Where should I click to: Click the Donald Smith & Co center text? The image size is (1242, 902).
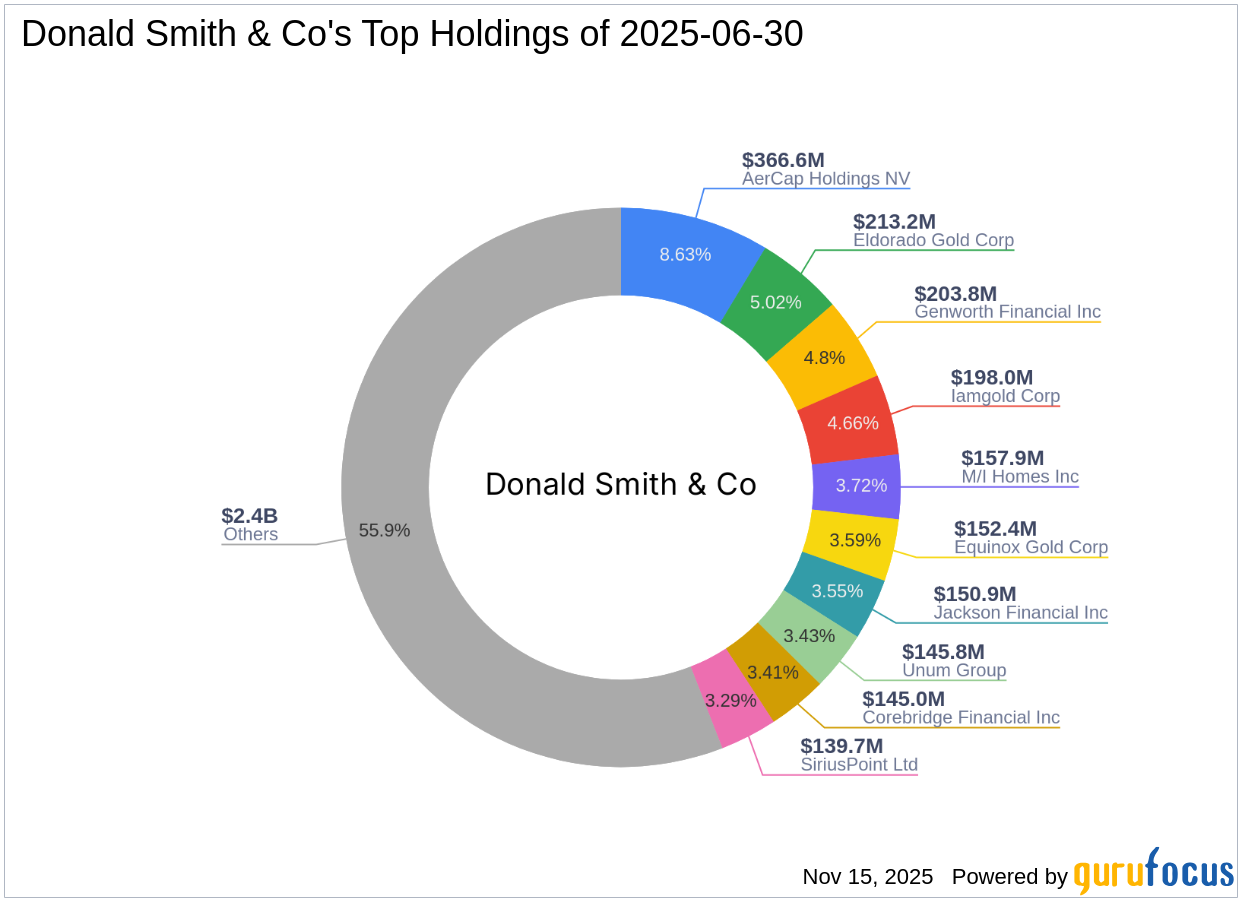coord(621,484)
